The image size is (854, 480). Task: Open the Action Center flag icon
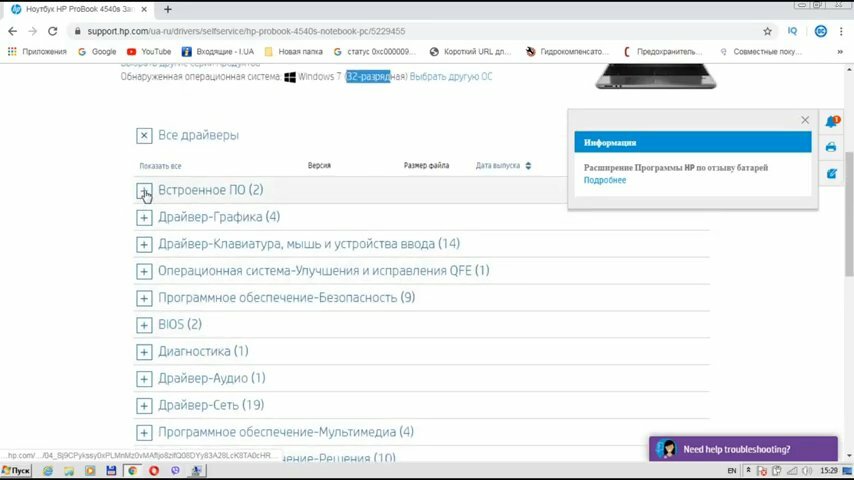pyautogui.click(x=762, y=471)
